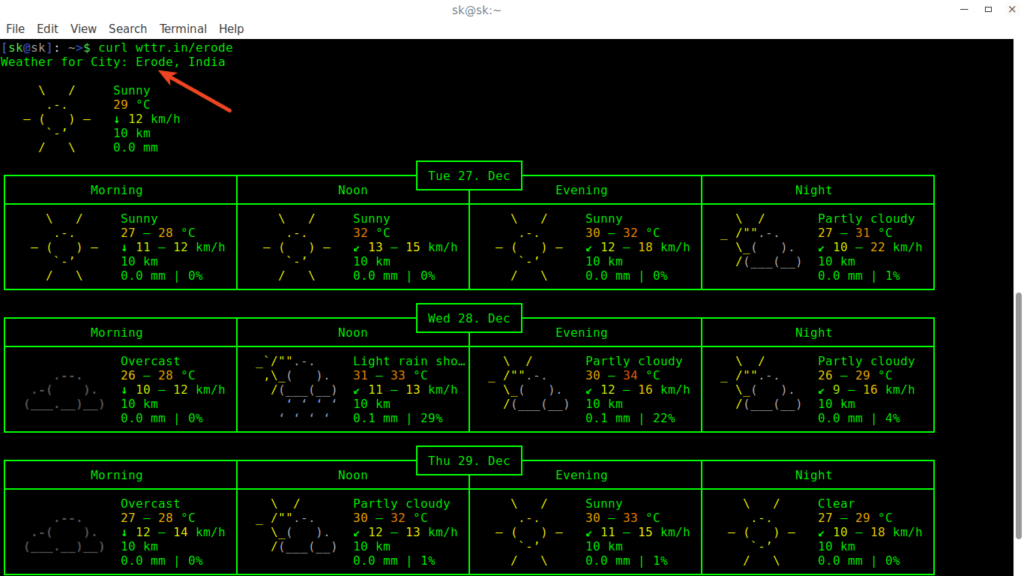
Task: Minimize the terminal window
Action: click(962, 9)
